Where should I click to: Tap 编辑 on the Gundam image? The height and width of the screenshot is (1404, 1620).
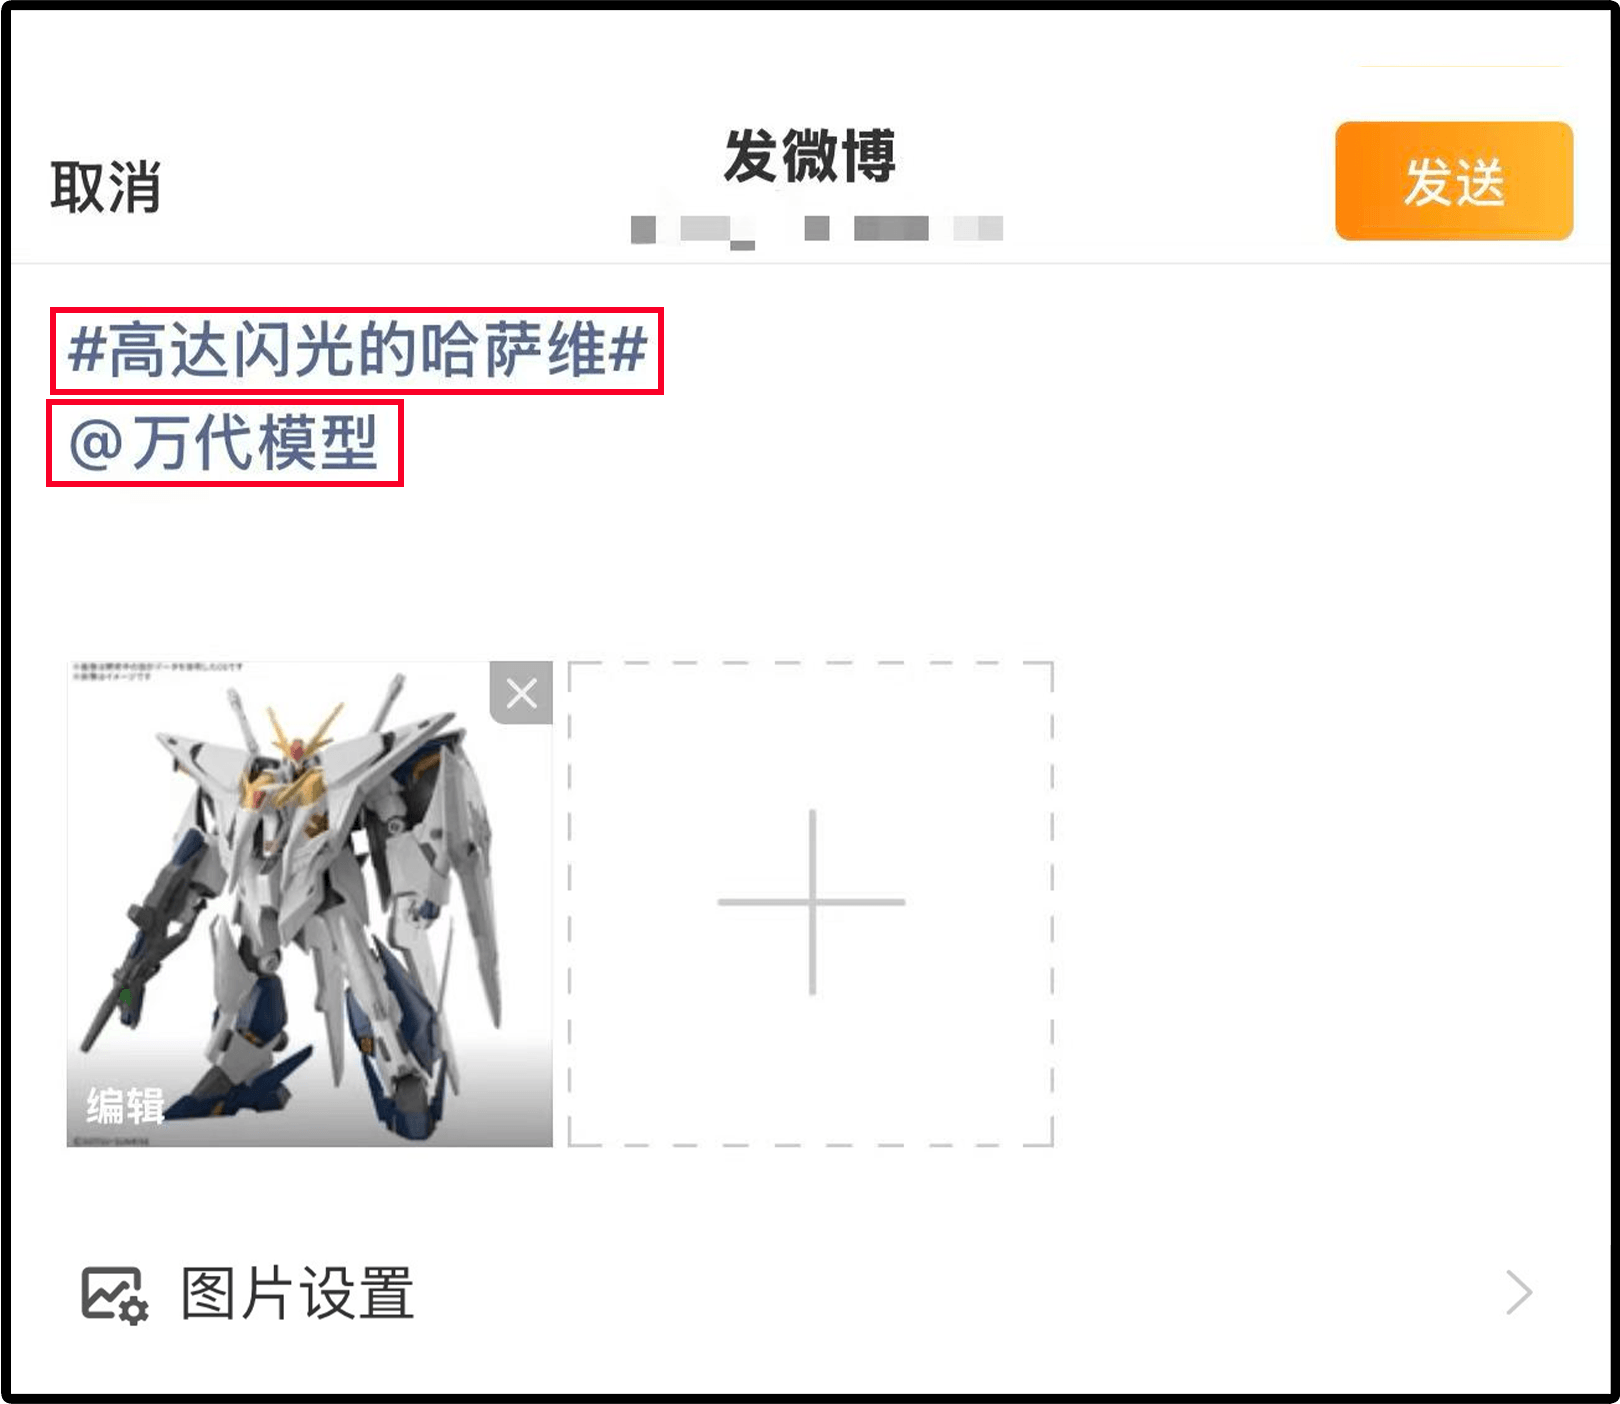[125, 1105]
